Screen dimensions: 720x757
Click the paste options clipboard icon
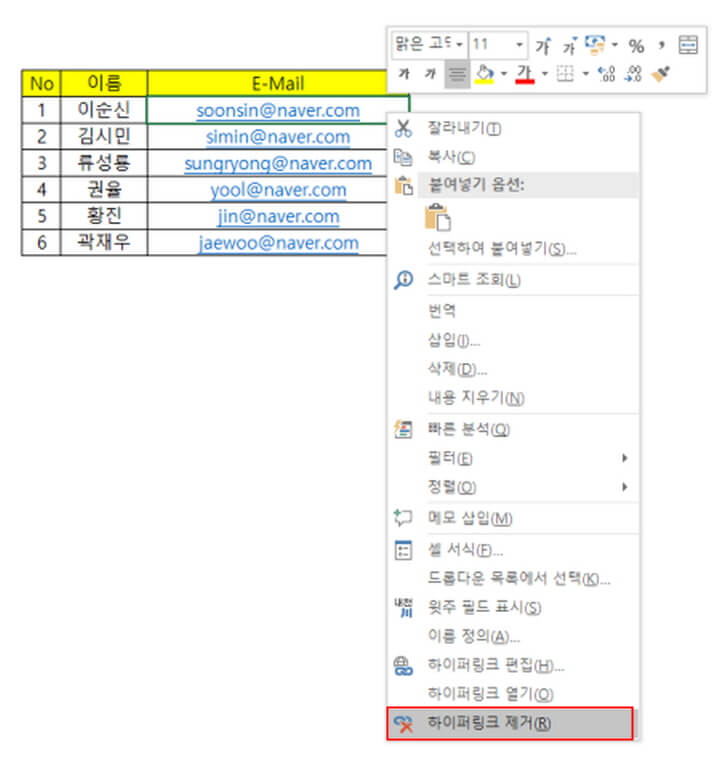[x=404, y=185]
